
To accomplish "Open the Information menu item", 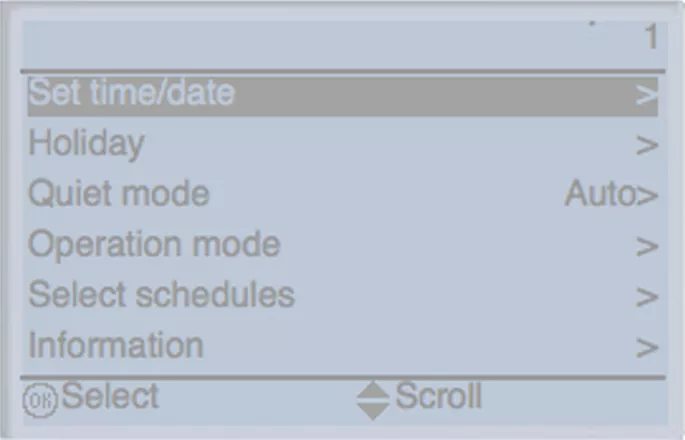I will (116, 346).
